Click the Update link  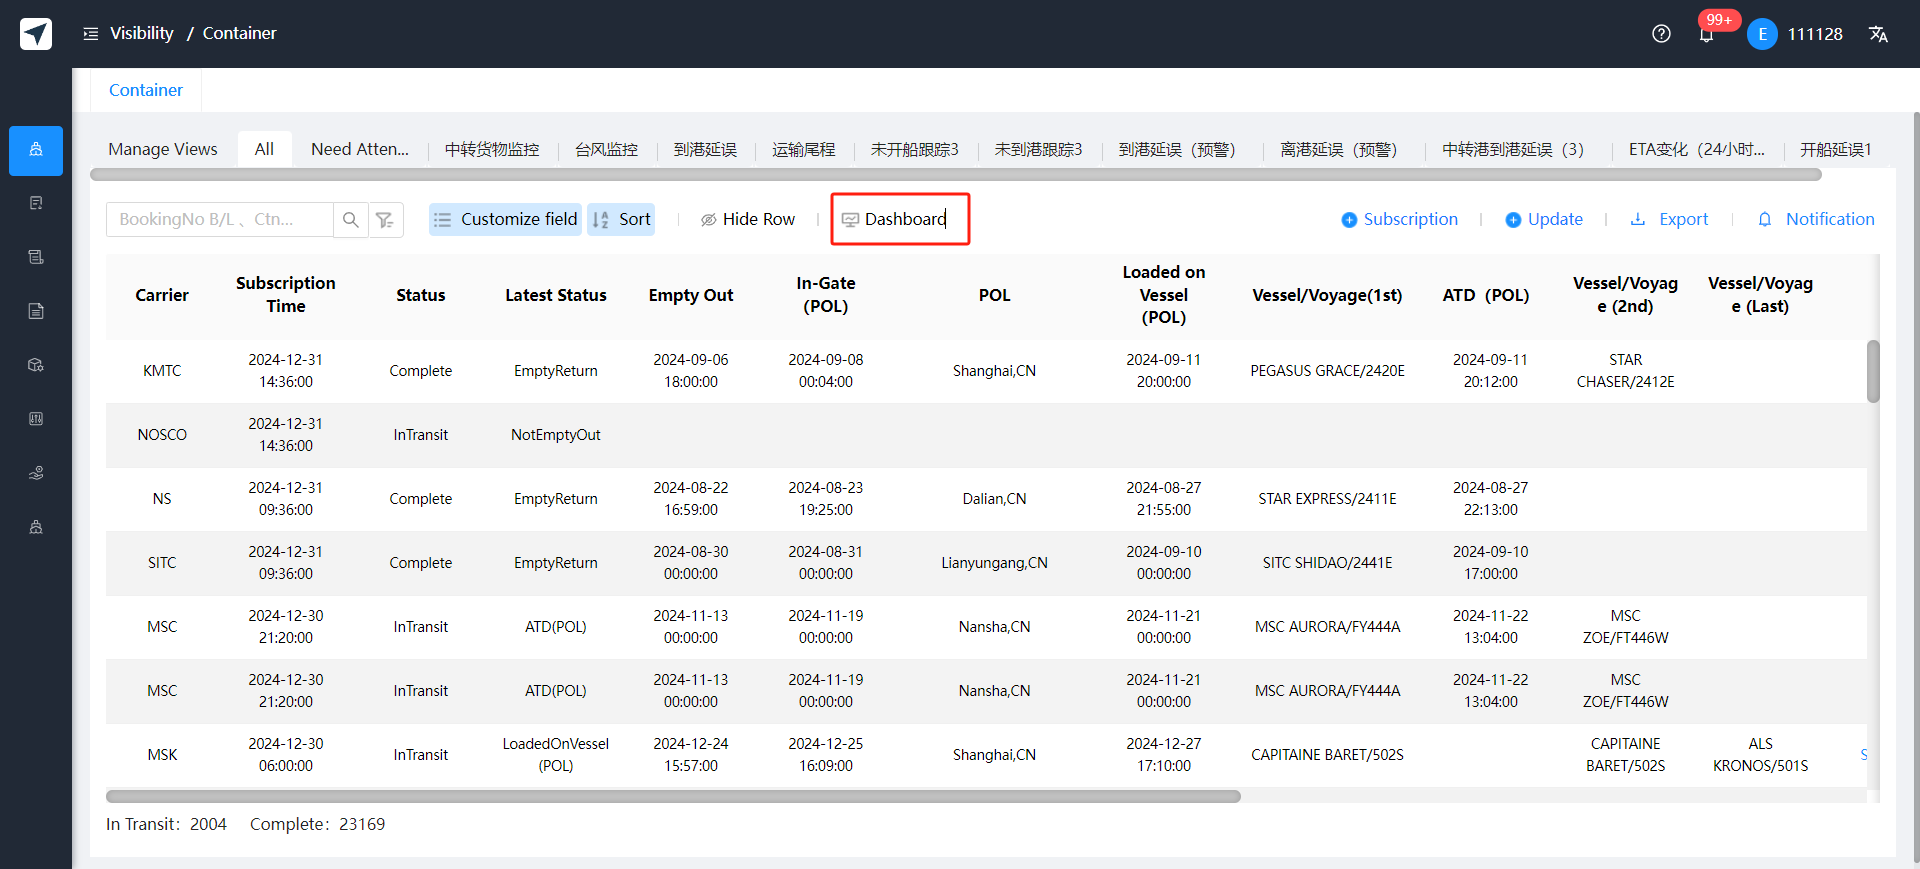[1544, 219]
